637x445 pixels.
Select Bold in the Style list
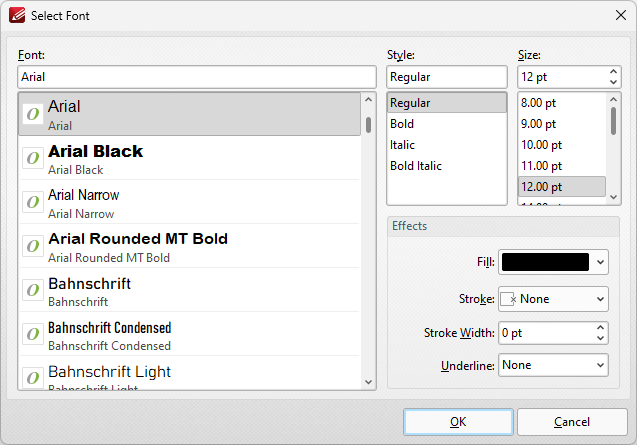pyautogui.click(x=447, y=124)
